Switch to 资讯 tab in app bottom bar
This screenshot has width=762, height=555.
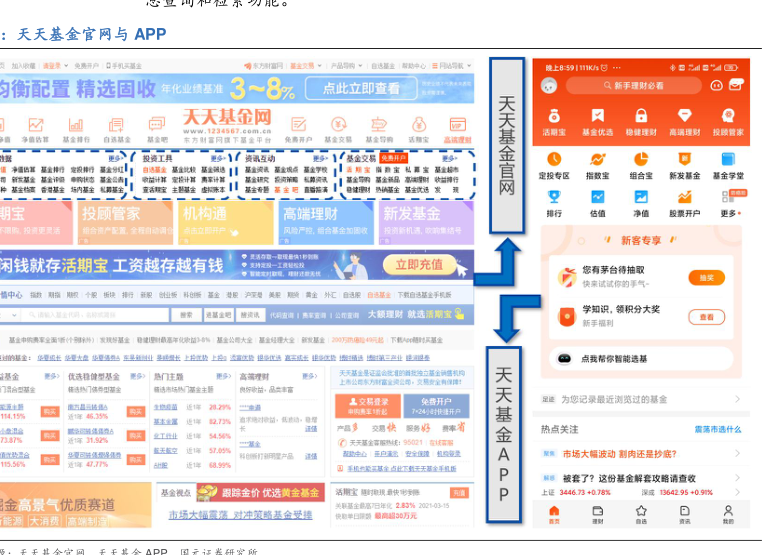click(x=684, y=515)
